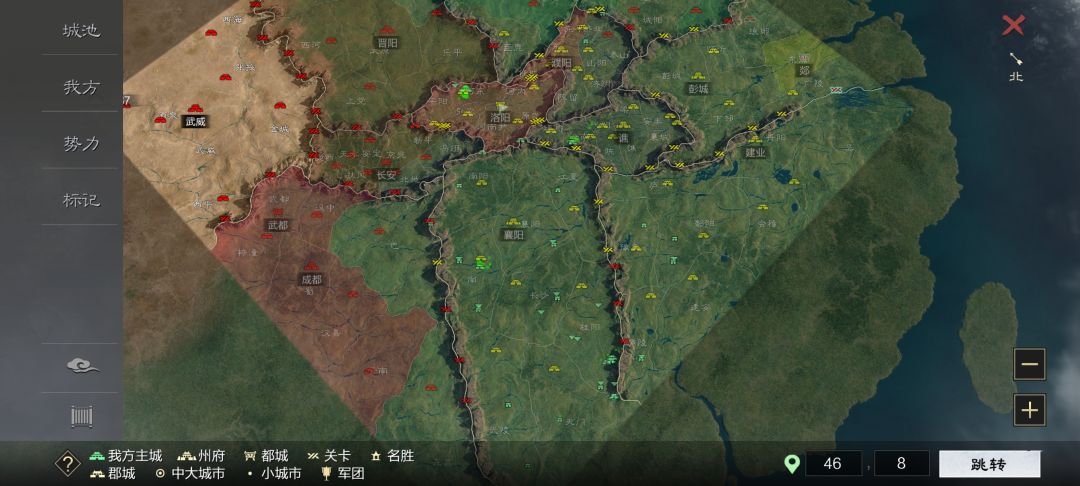
Task: Select 襄阳 city label on map
Action: click(x=512, y=235)
